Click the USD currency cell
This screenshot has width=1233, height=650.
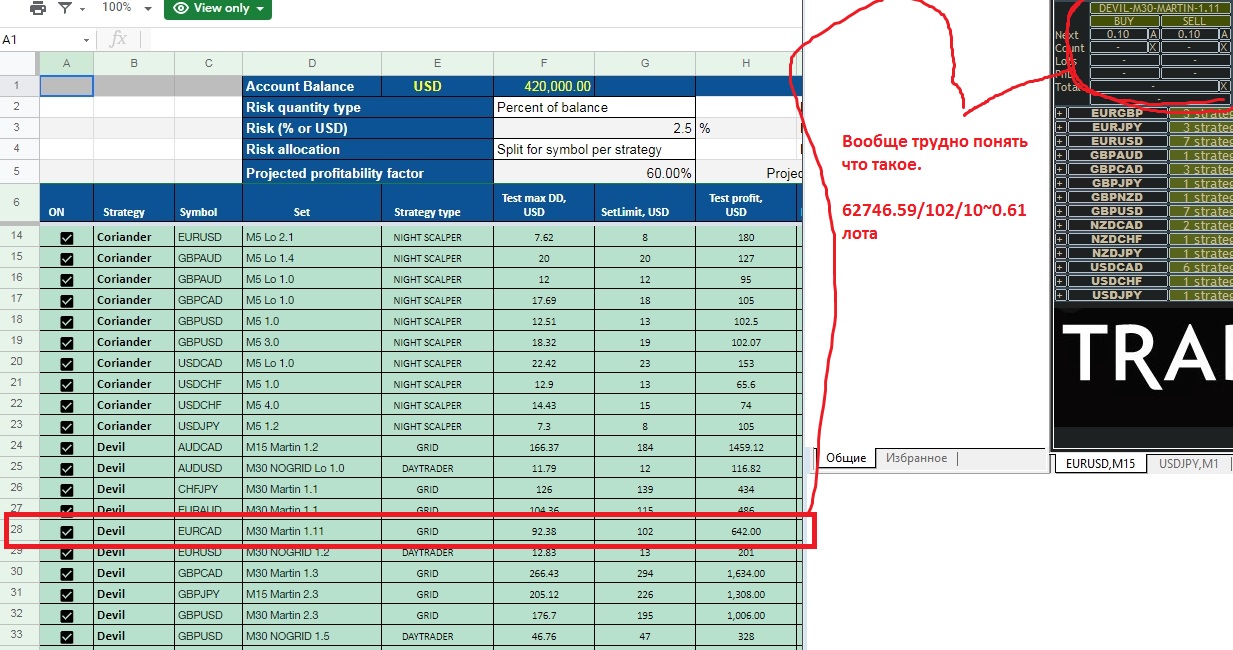point(437,87)
